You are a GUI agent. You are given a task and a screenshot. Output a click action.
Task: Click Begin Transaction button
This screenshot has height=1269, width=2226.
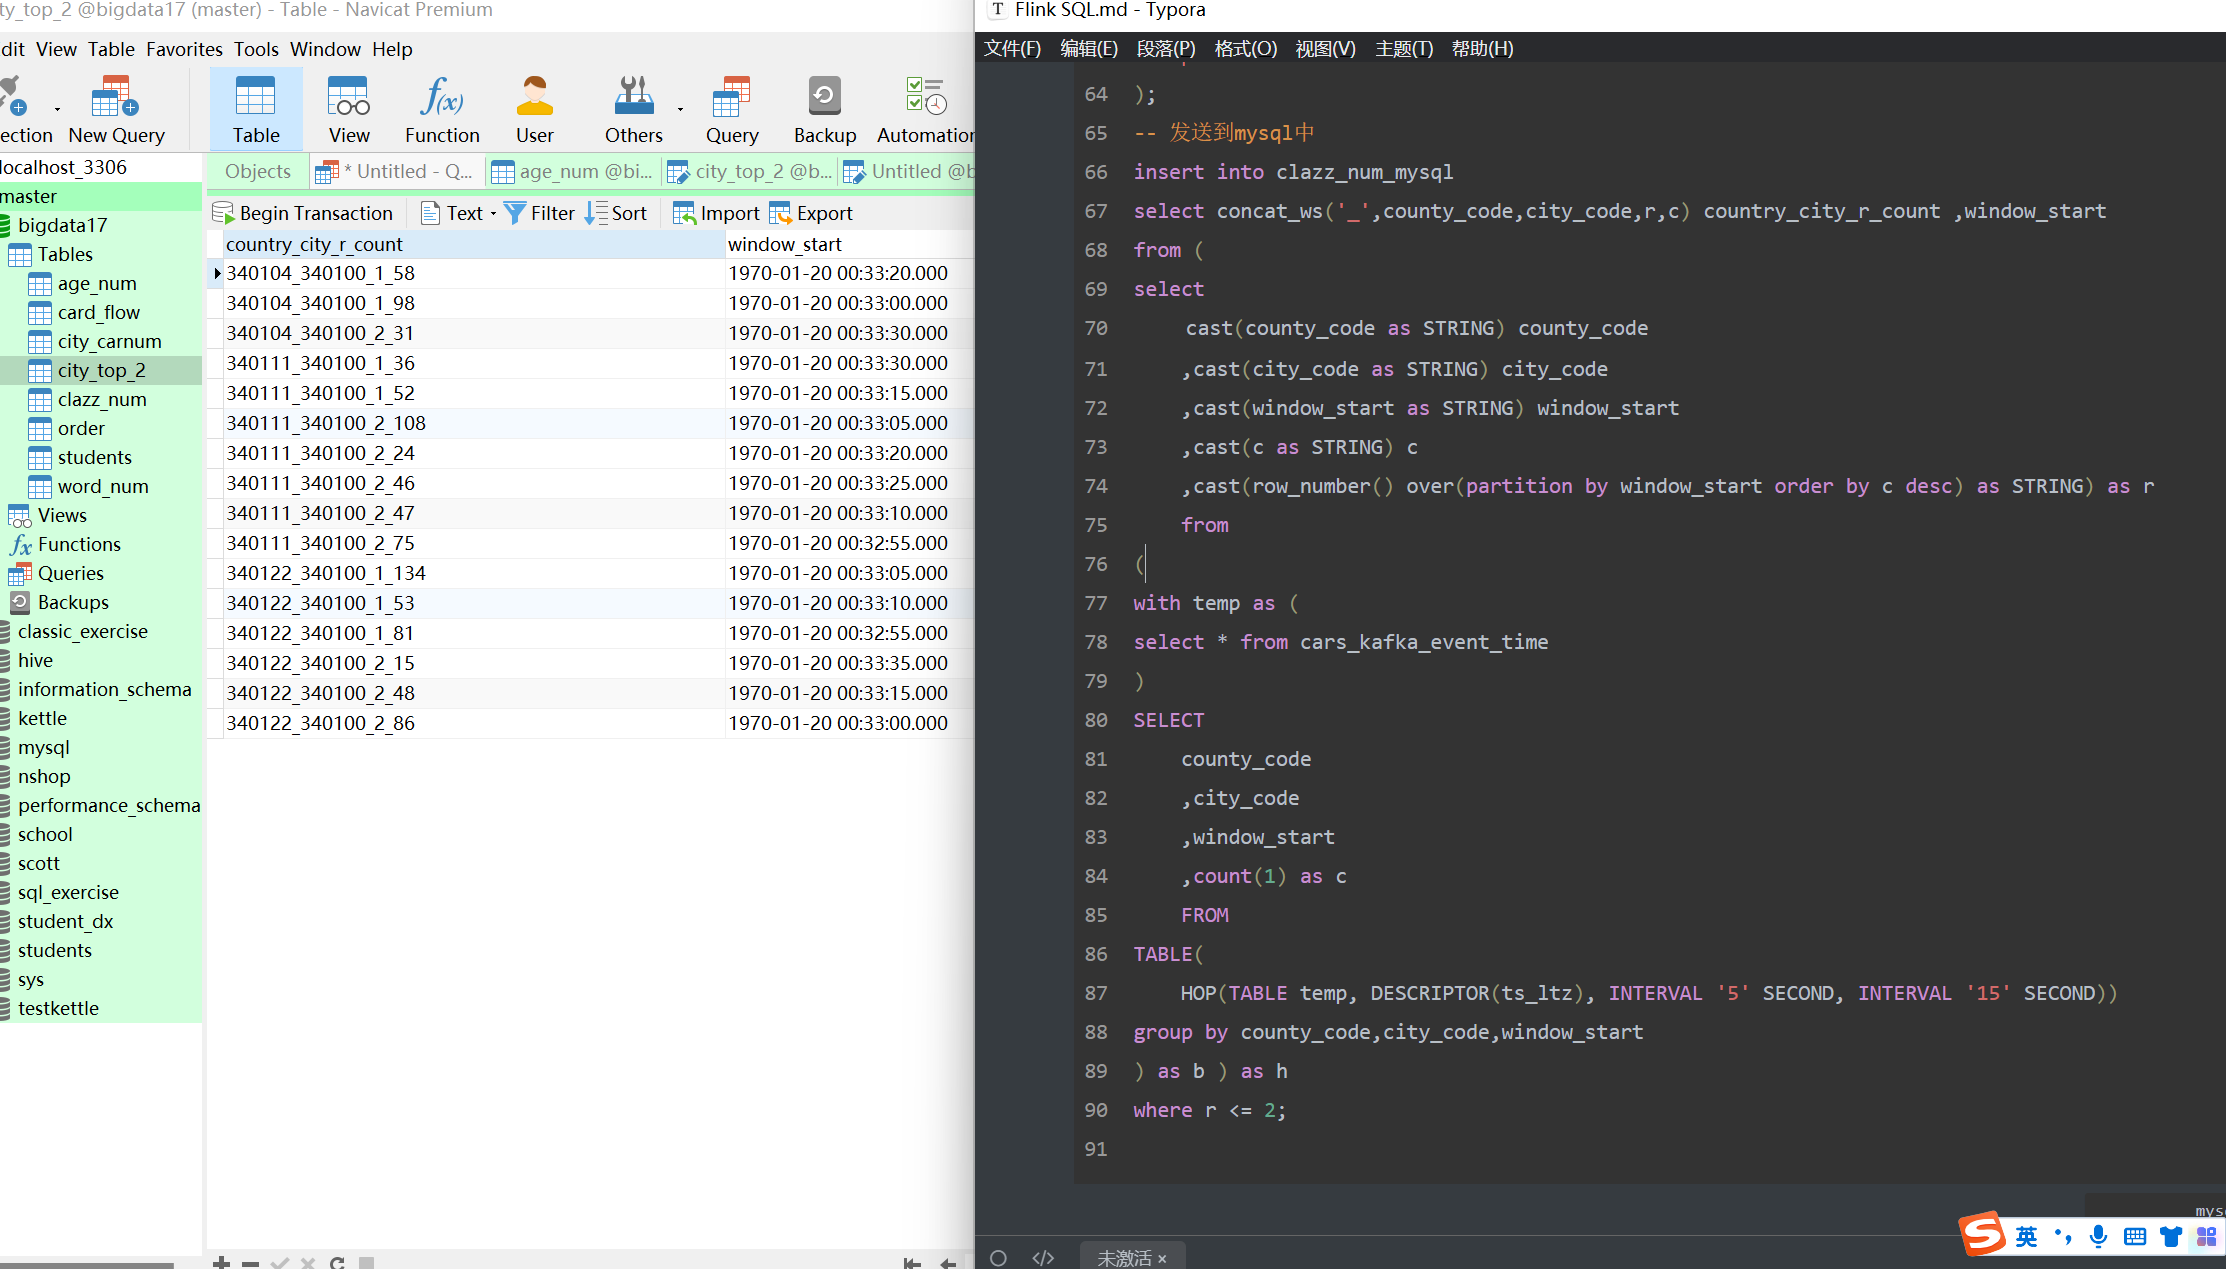303,213
